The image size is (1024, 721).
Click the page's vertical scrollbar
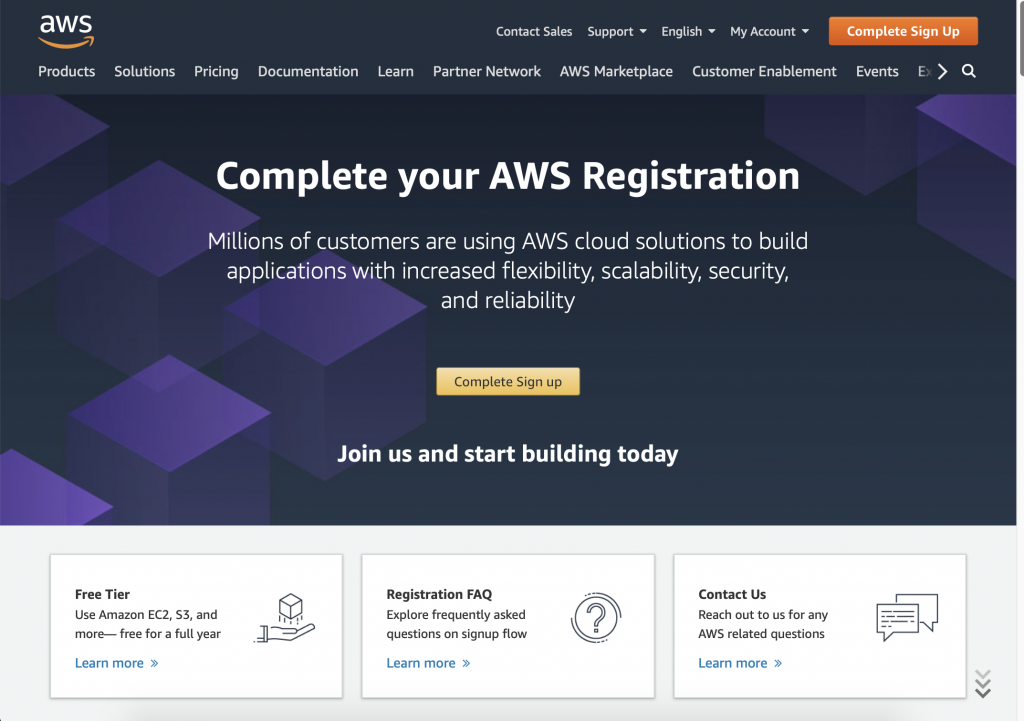(x=1020, y=300)
